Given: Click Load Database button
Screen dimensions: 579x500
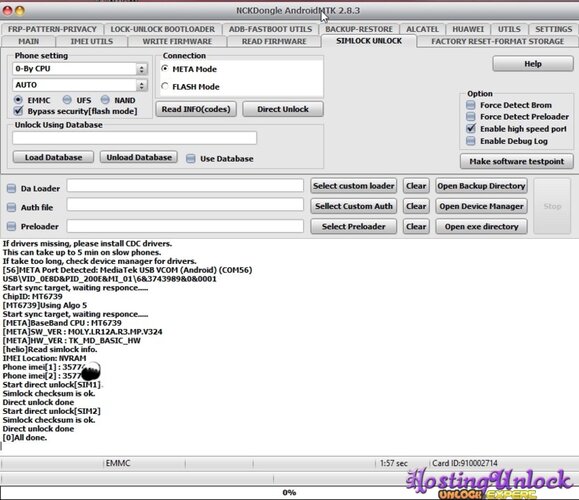Looking at the screenshot, I should coord(54,157).
